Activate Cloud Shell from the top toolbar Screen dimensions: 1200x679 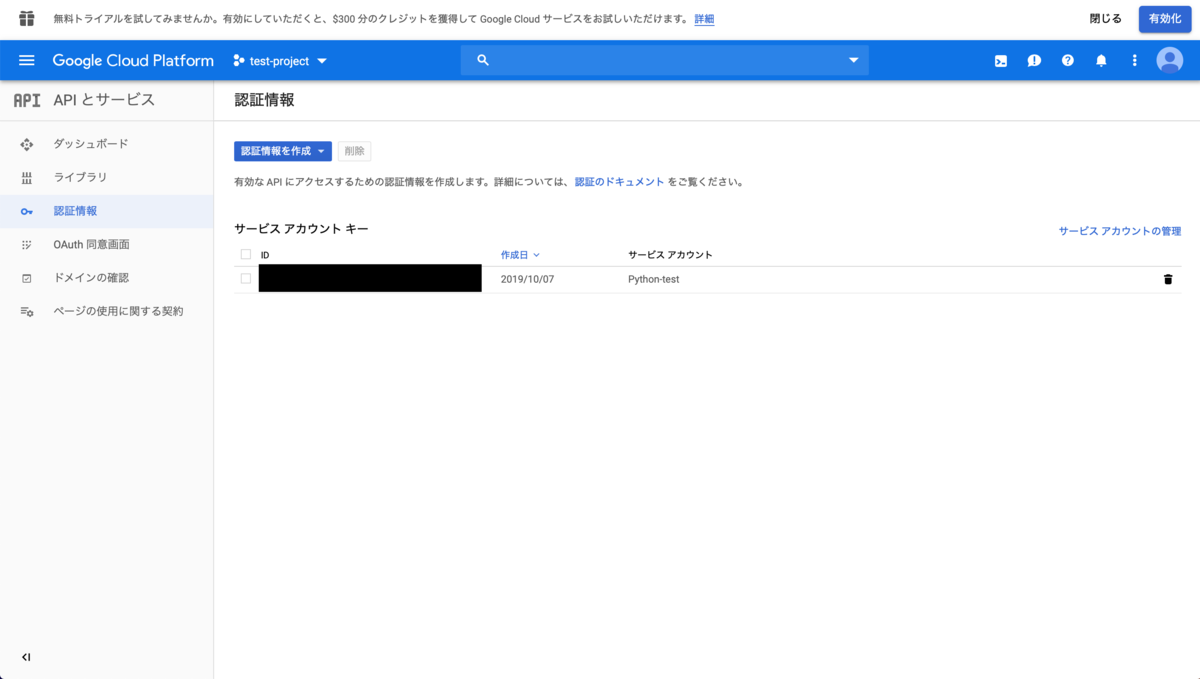pyautogui.click(x=1000, y=60)
